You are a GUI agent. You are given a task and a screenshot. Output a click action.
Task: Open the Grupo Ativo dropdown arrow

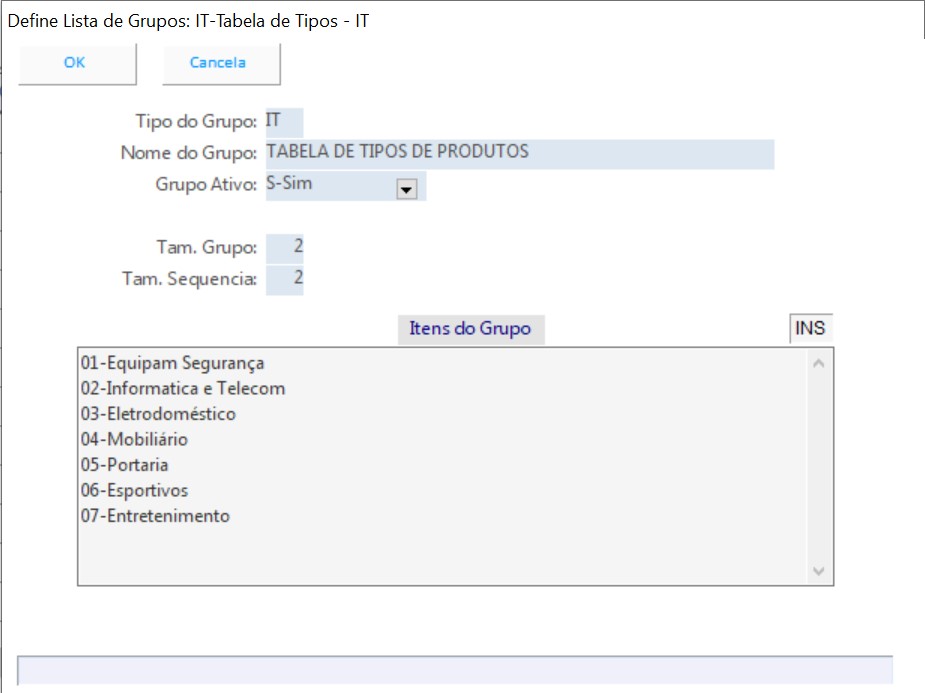406,189
